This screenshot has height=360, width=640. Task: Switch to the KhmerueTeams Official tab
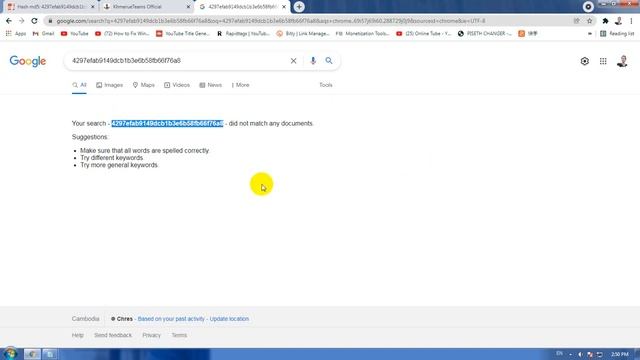143,7
